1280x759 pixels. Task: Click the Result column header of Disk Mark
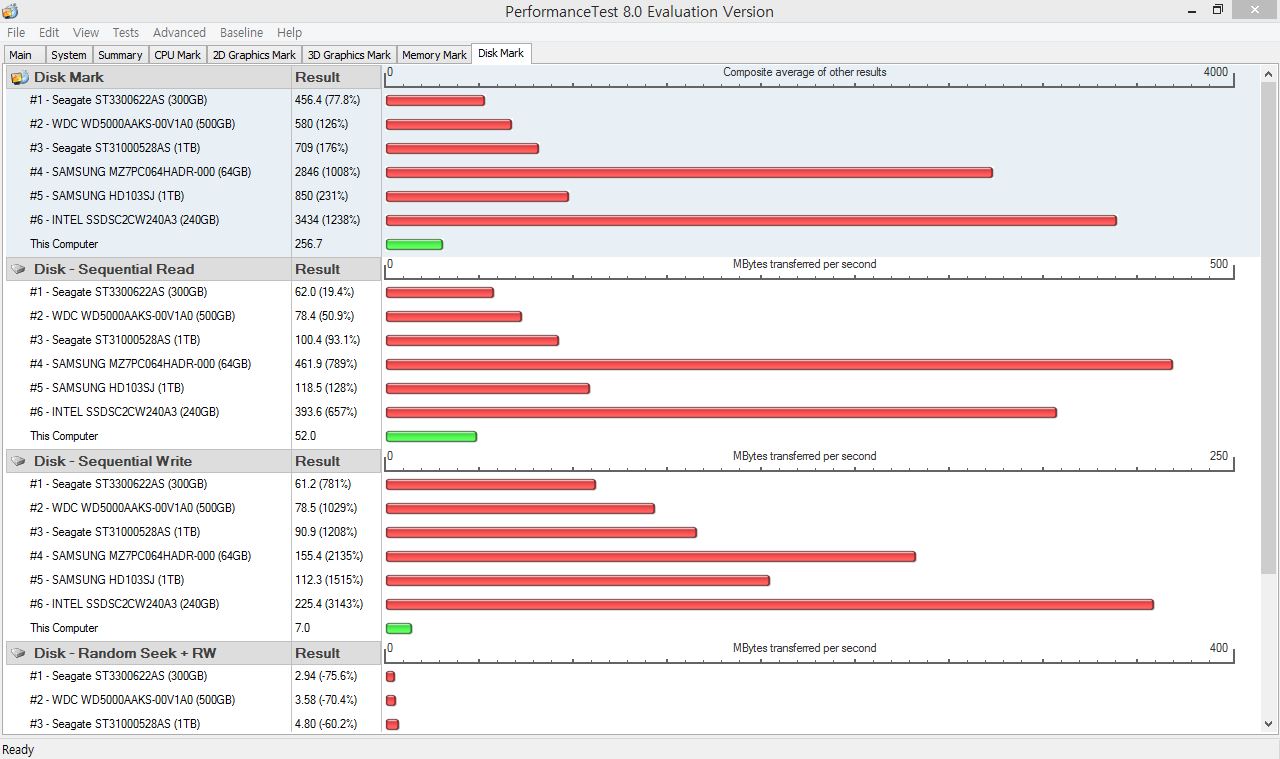point(336,77)
